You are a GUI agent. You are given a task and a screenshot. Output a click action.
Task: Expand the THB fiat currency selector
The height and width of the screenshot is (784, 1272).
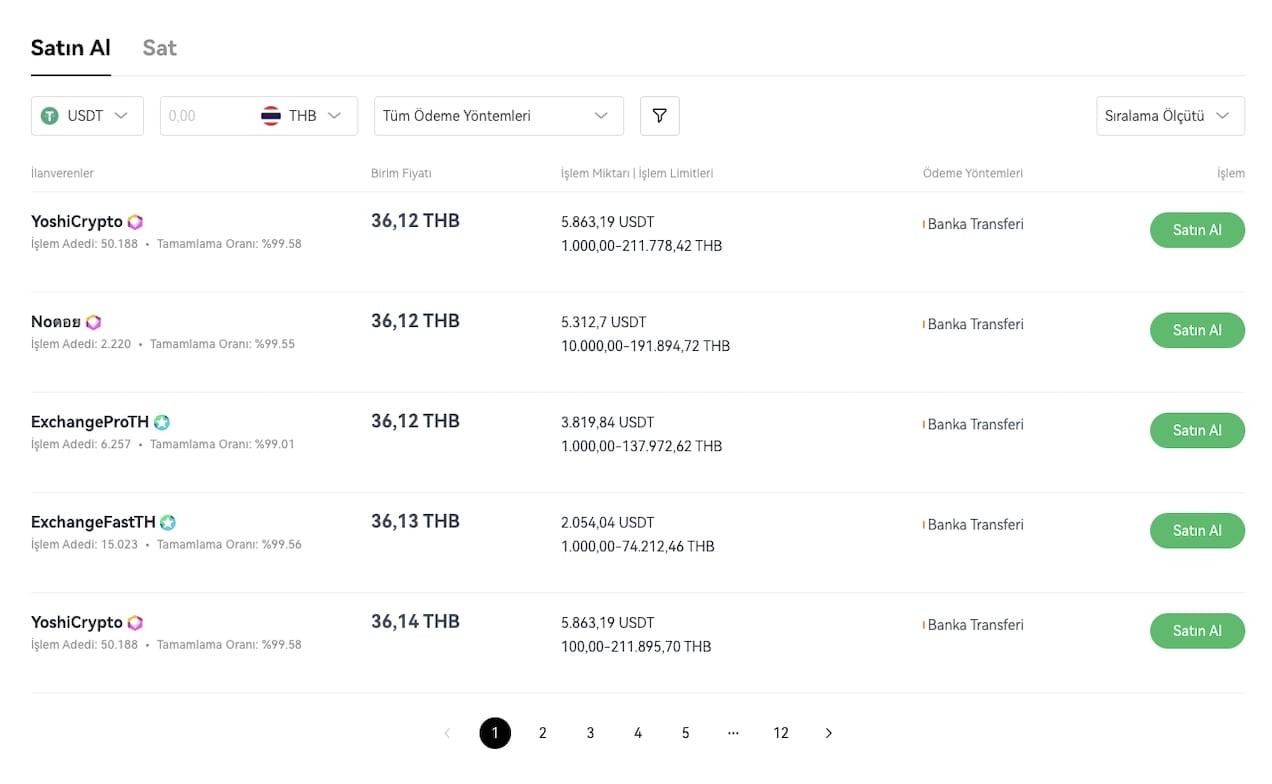click(308, 116)
